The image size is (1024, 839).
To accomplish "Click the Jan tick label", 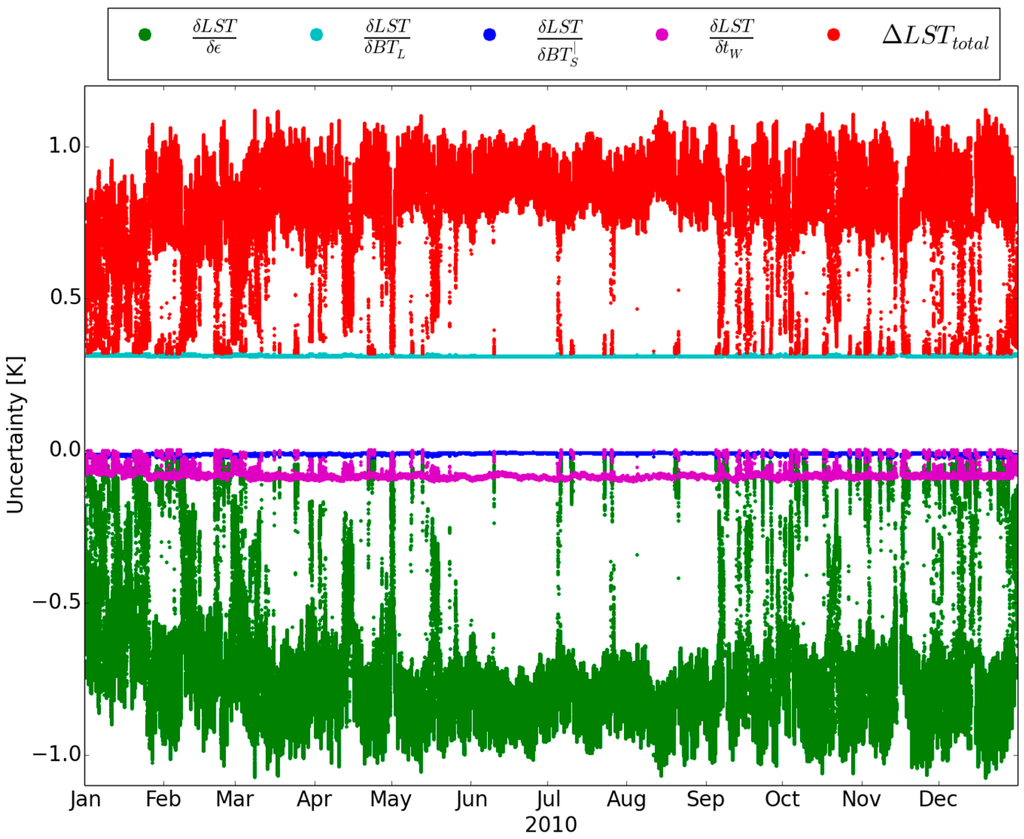I will [x=85, y=800].
